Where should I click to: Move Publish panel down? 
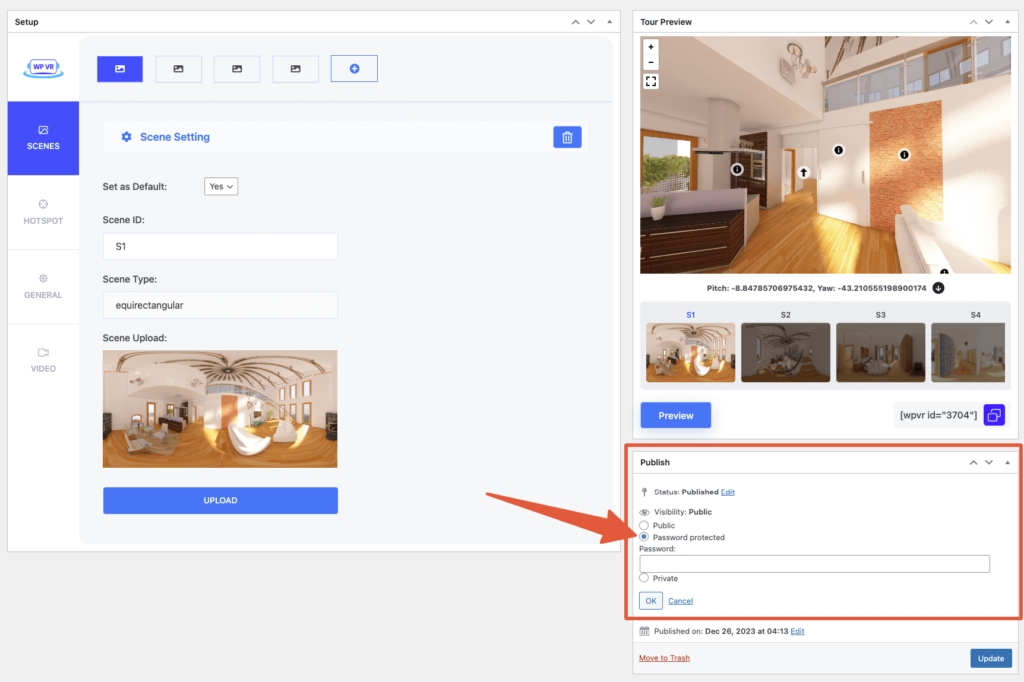(989, 462)
